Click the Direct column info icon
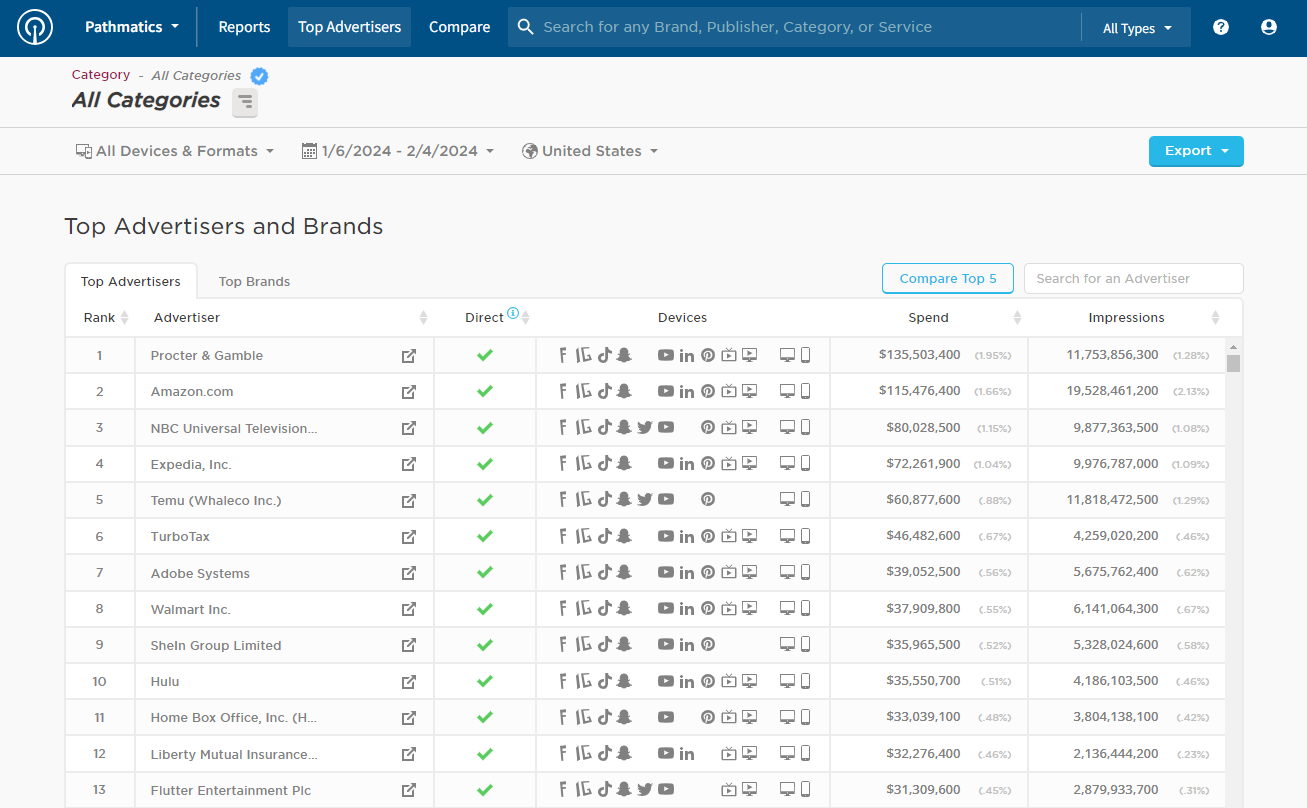 click(x=513, y=313)
